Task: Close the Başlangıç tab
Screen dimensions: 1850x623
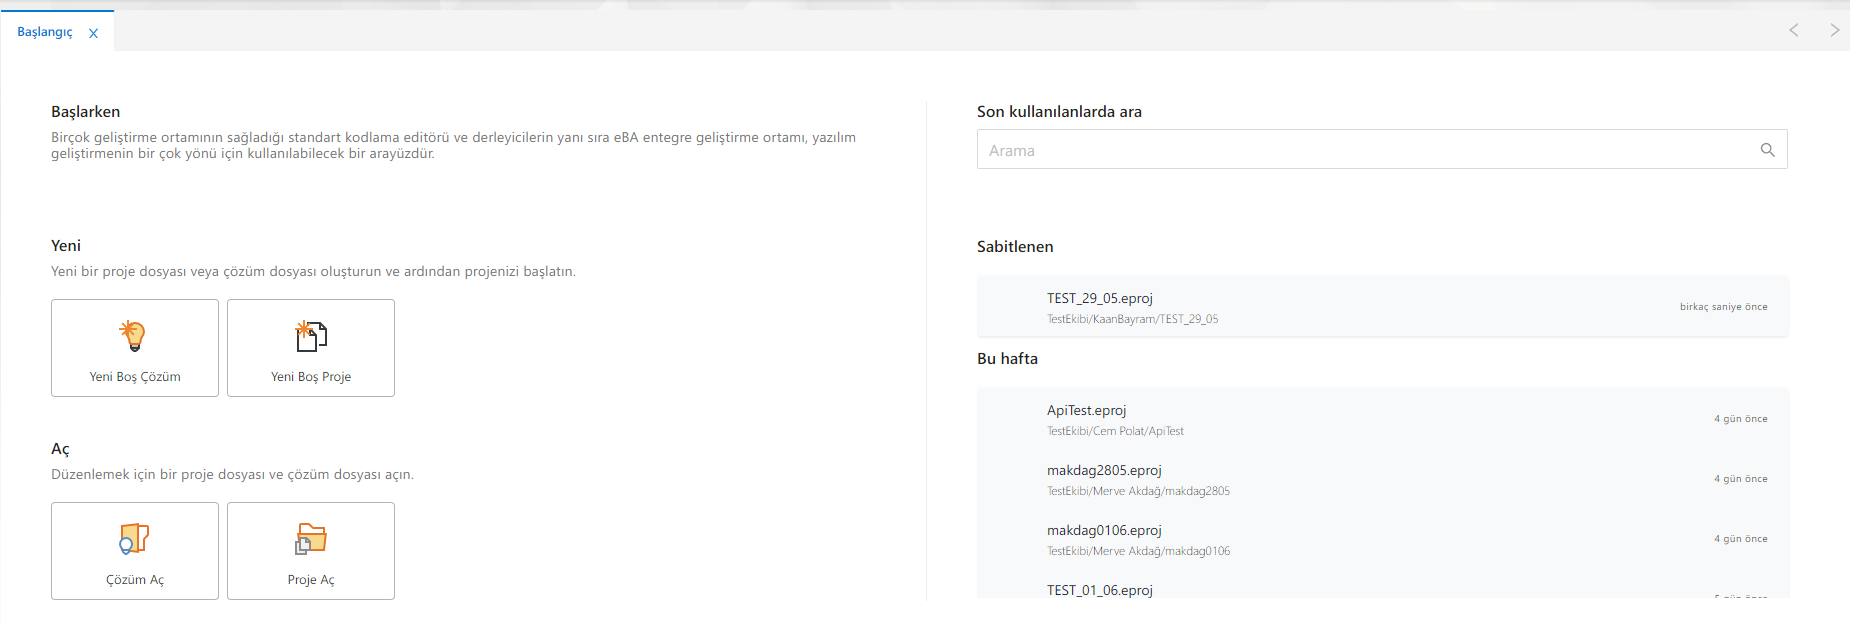Action: (x=93, y=33)
